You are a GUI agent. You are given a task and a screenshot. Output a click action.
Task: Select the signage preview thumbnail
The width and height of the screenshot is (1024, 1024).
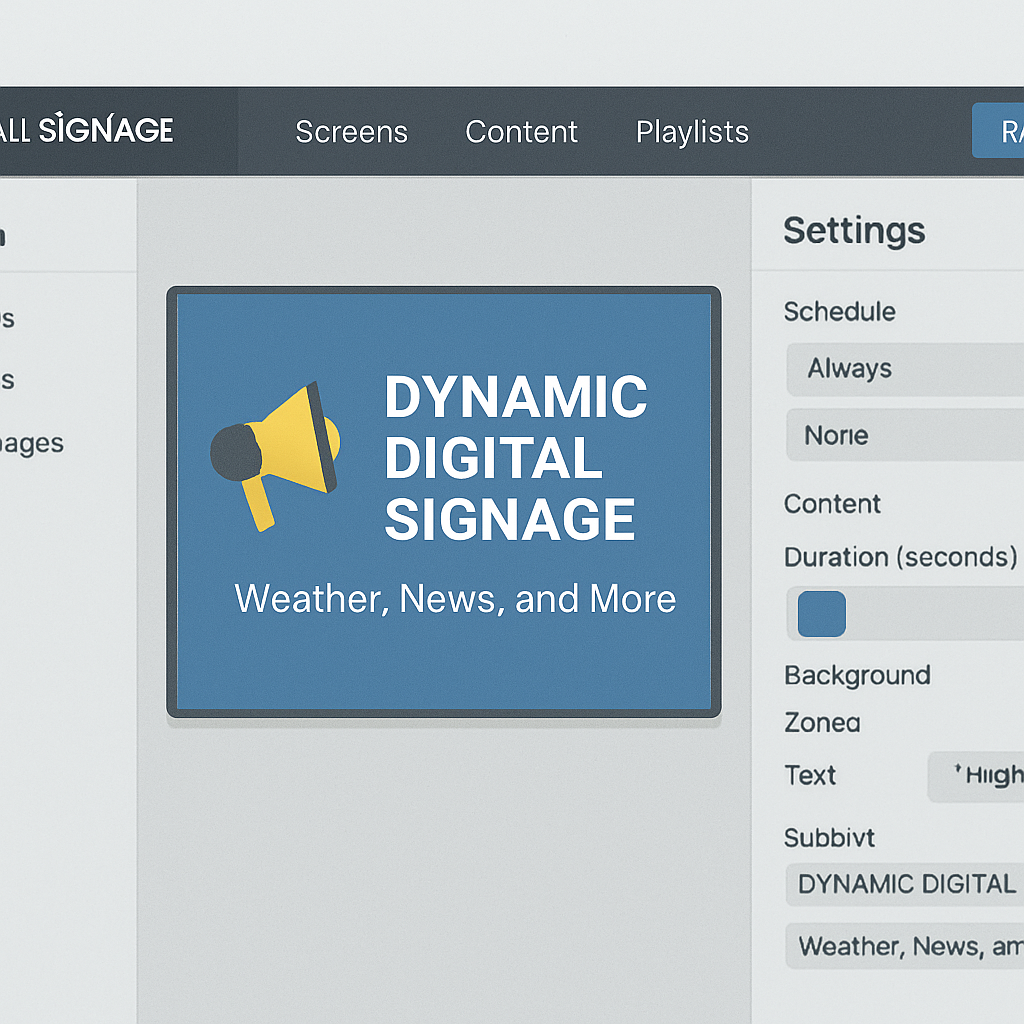444,502
